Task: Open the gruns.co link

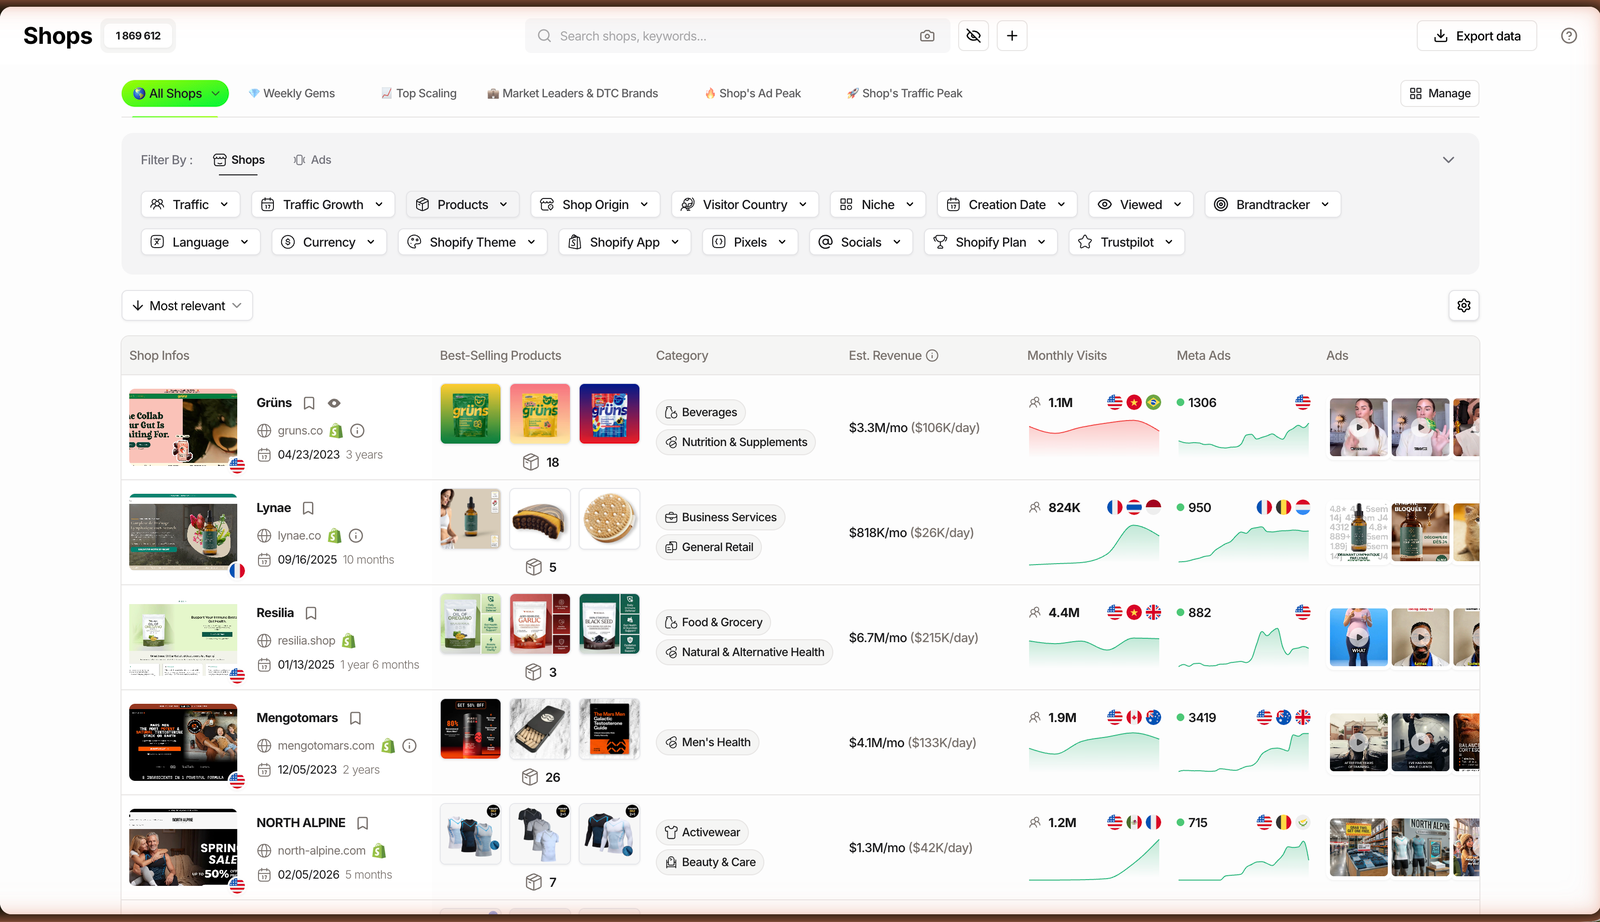Action: 300,431
